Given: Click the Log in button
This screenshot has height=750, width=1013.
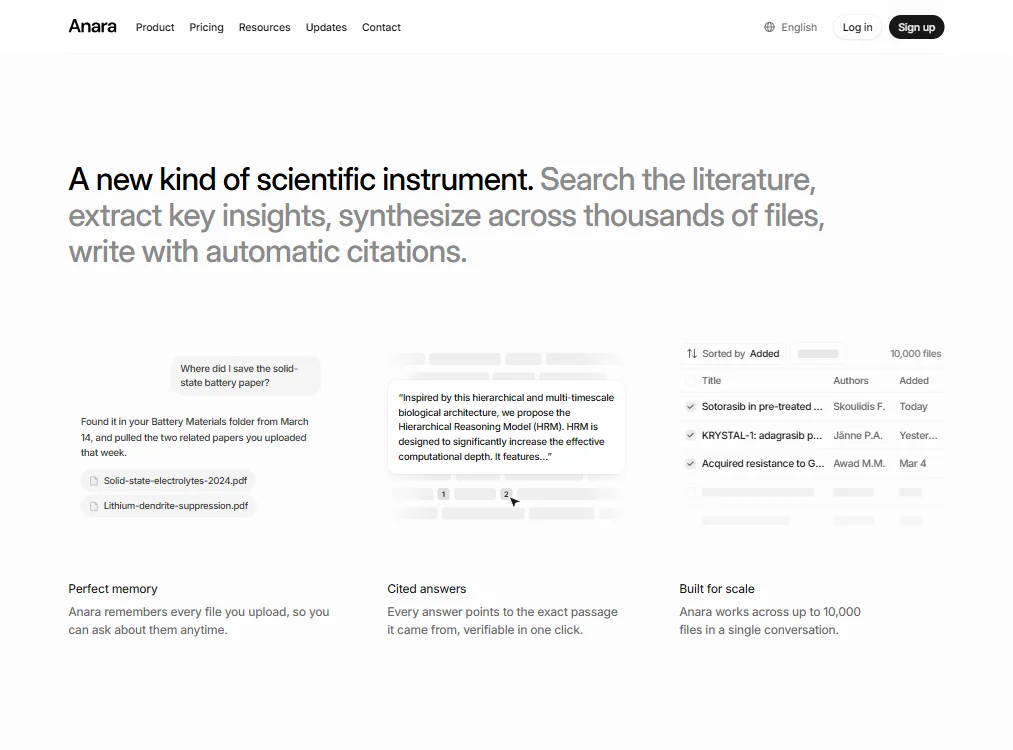Looking at the screenshot, I should coord(857,27).
